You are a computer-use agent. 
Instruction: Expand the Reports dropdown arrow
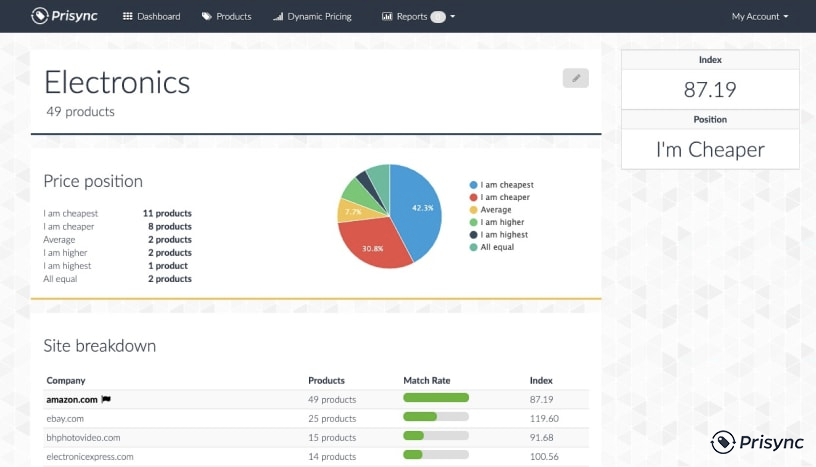tap(452, 17)
